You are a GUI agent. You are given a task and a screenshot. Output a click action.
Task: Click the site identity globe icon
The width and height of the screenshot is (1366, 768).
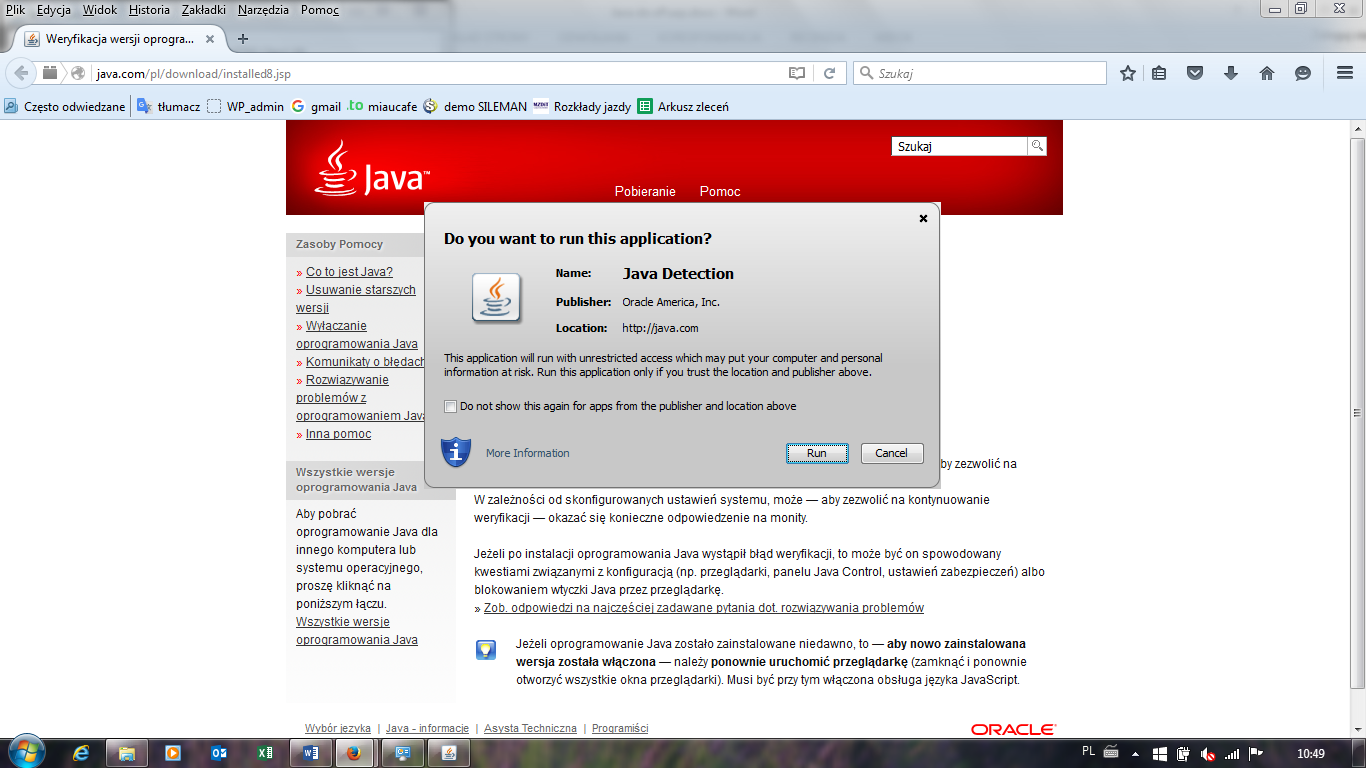point(78,73)
